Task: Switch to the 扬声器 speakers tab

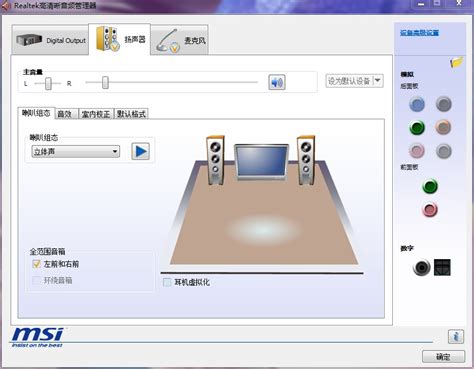Action: click(x=119, y=39)
